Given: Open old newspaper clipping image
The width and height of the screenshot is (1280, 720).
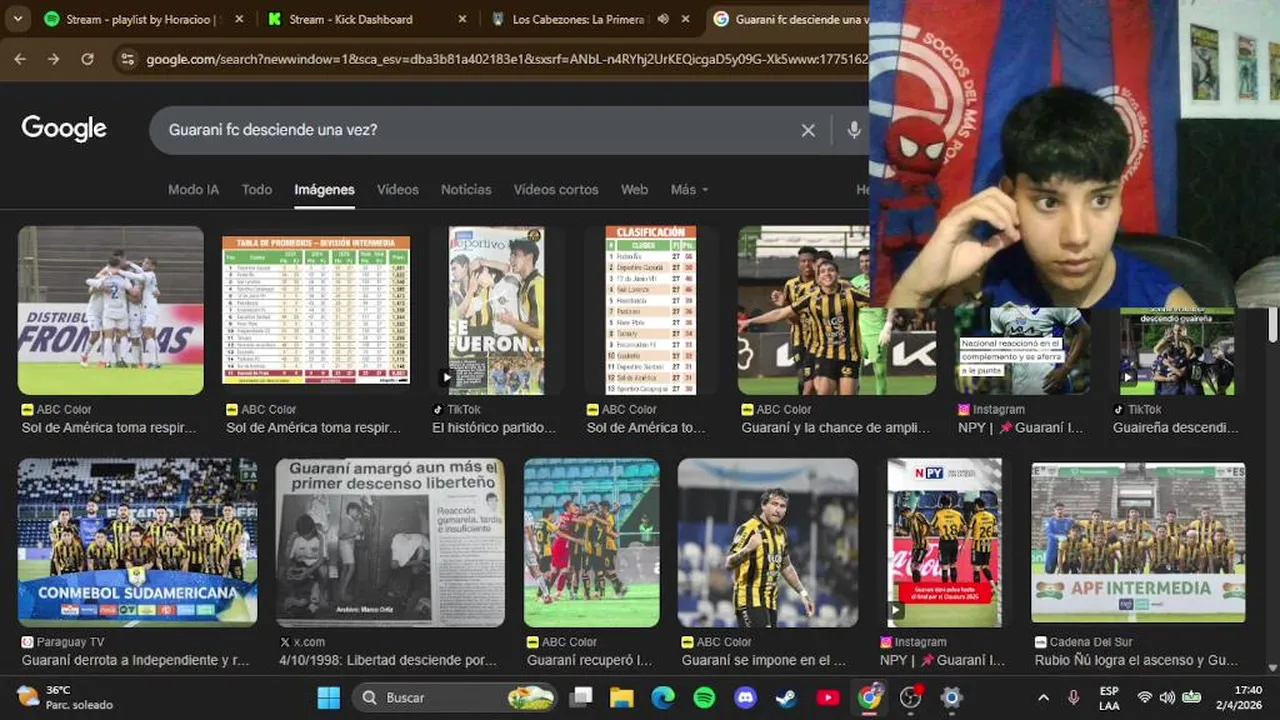Looking at the screenshot, I should pyautogui.click(x=390, y=543).
